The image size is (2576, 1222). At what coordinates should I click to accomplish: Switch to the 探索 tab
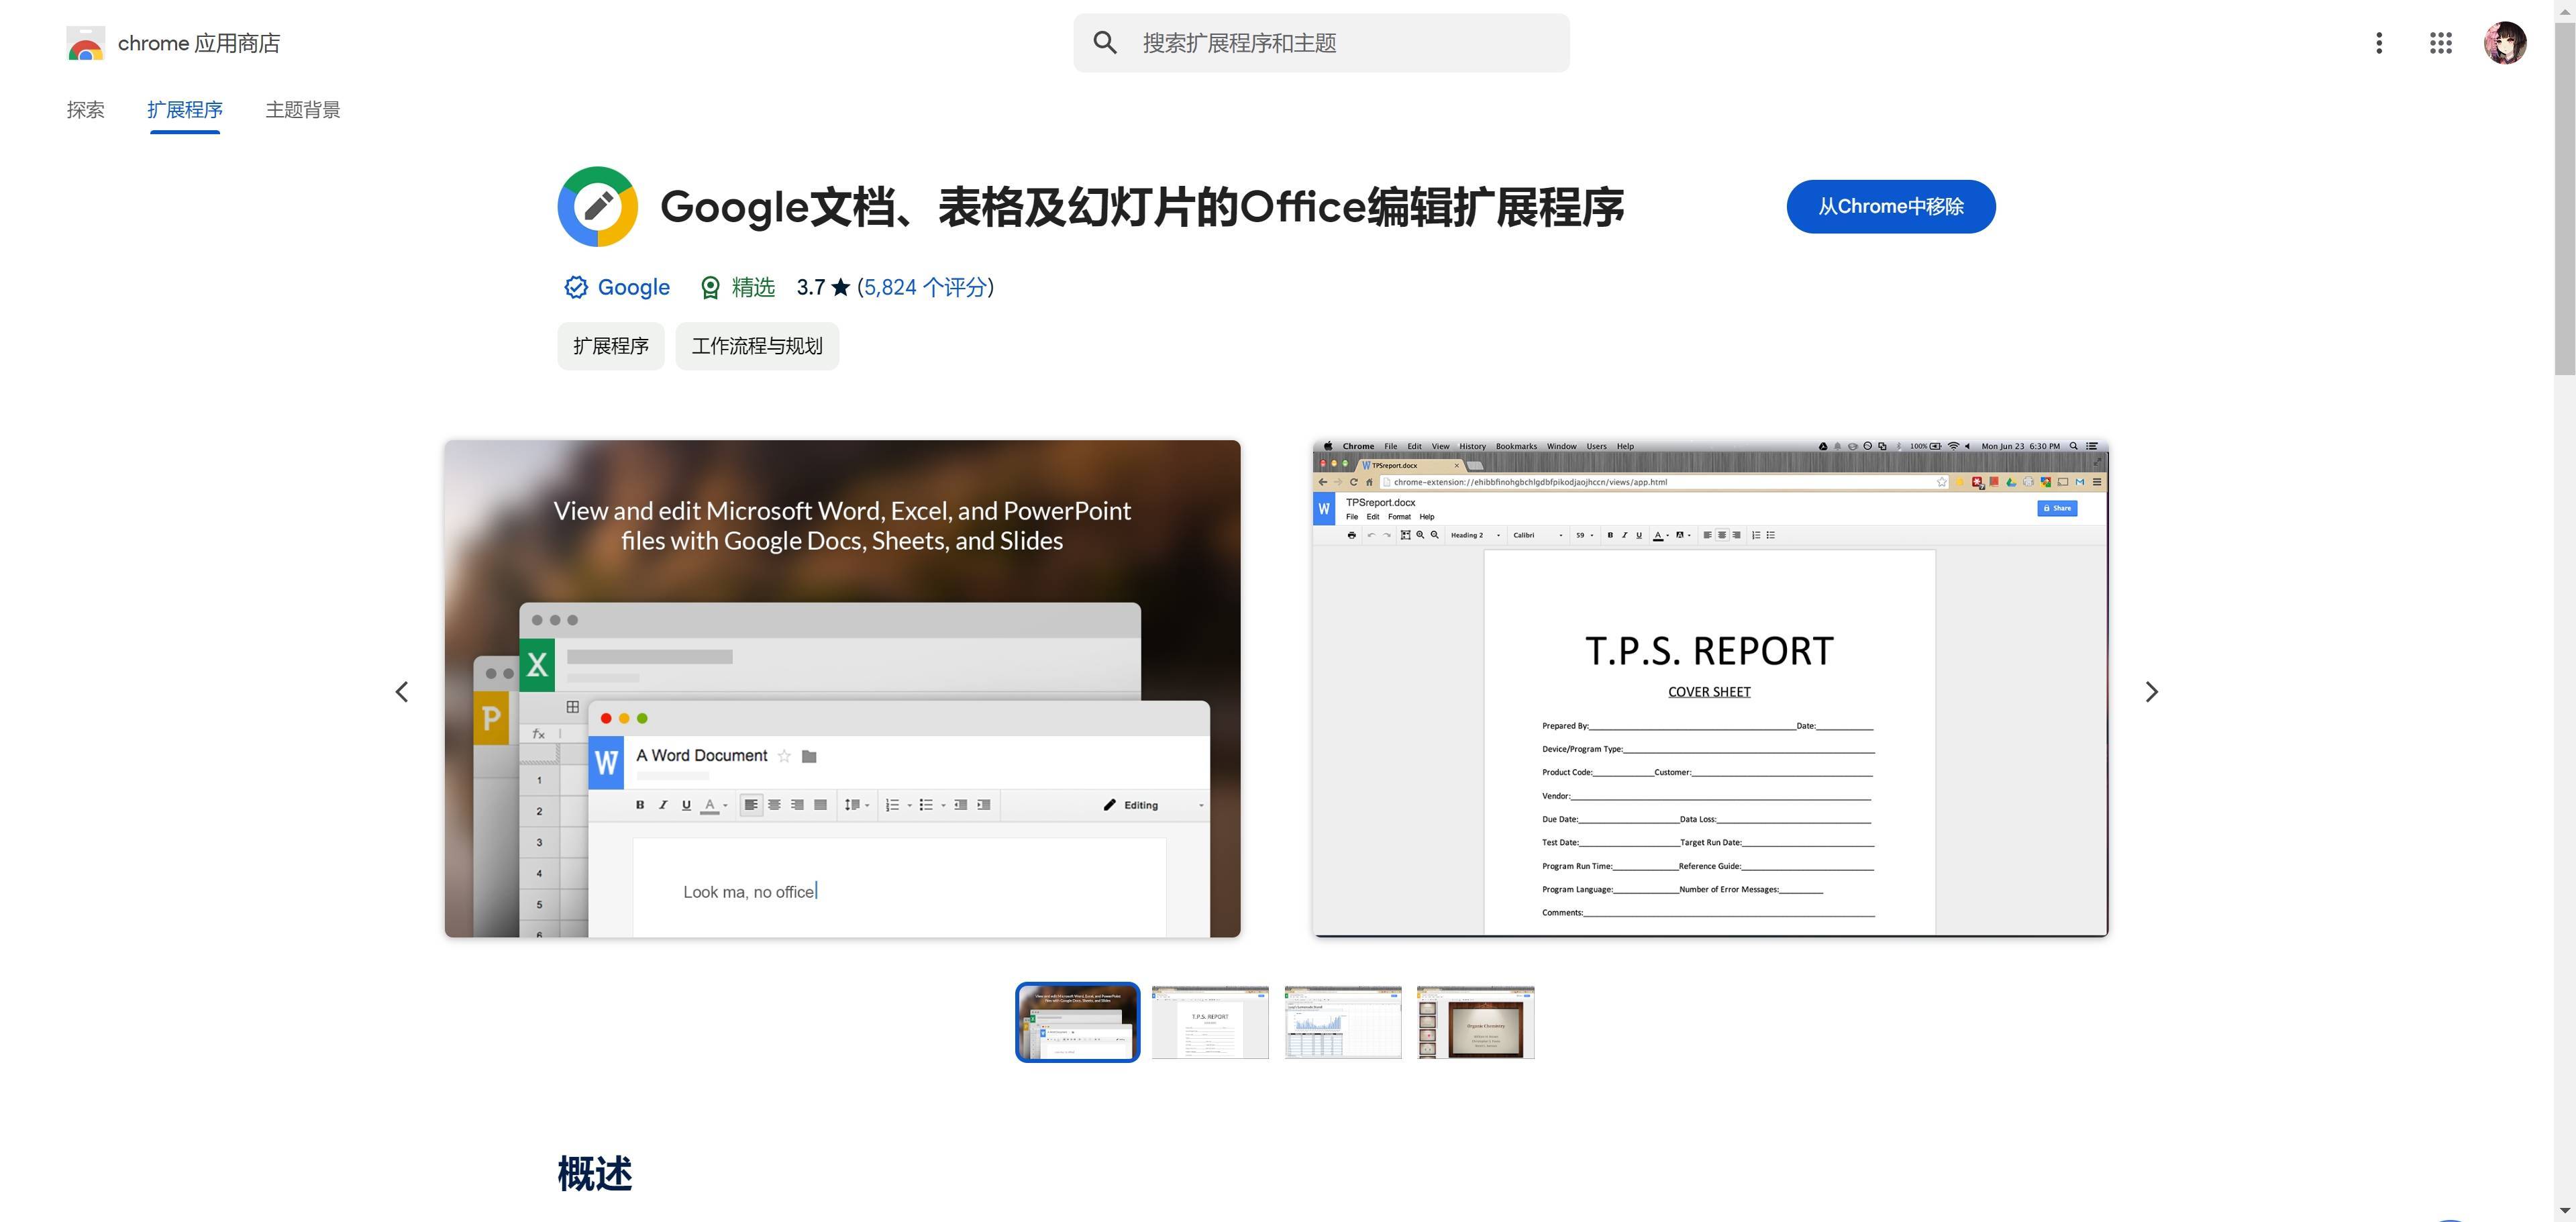point(85,110)
